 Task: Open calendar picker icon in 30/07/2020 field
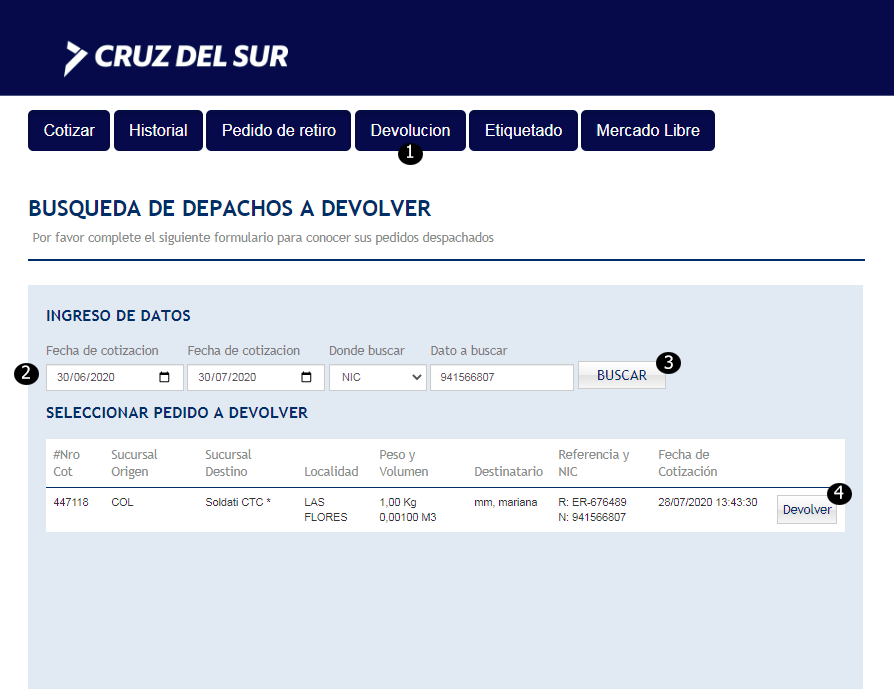point(306,377)
